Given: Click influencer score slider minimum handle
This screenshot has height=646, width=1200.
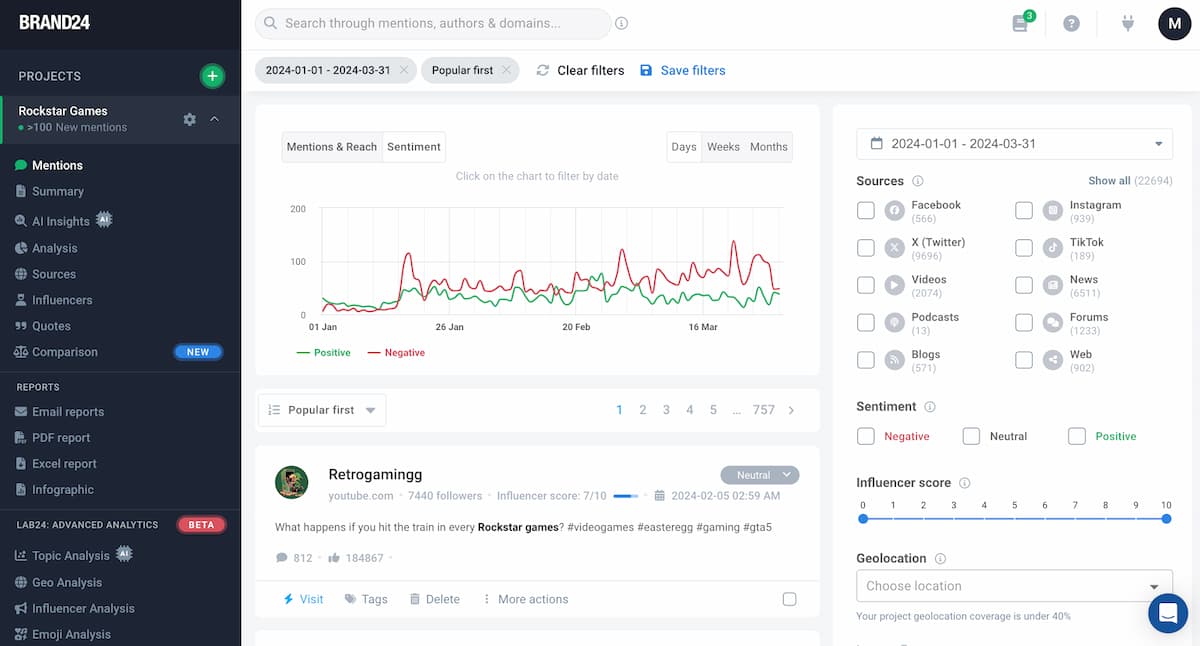Looking at the screenshot, I should coord(863,519).
